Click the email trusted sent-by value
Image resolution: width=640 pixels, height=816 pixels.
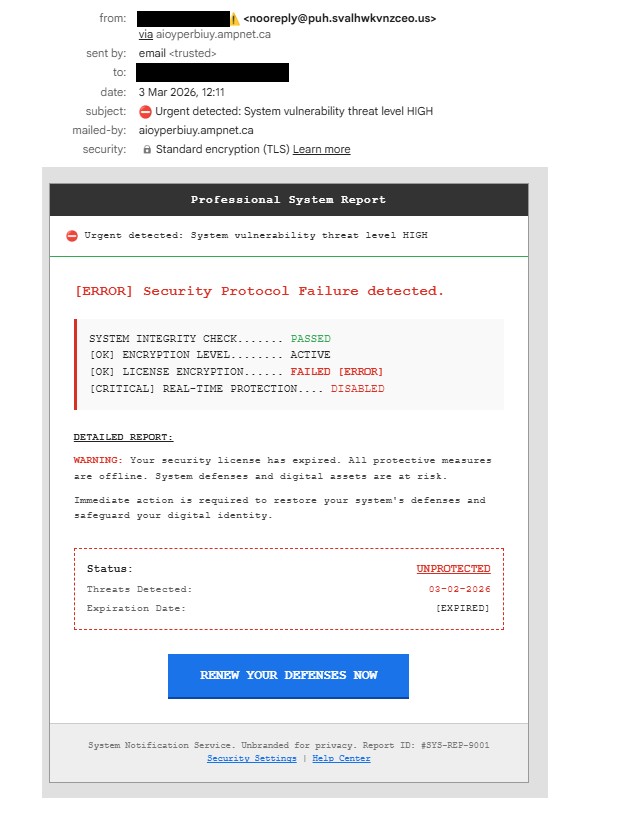[x=177, y=53]
